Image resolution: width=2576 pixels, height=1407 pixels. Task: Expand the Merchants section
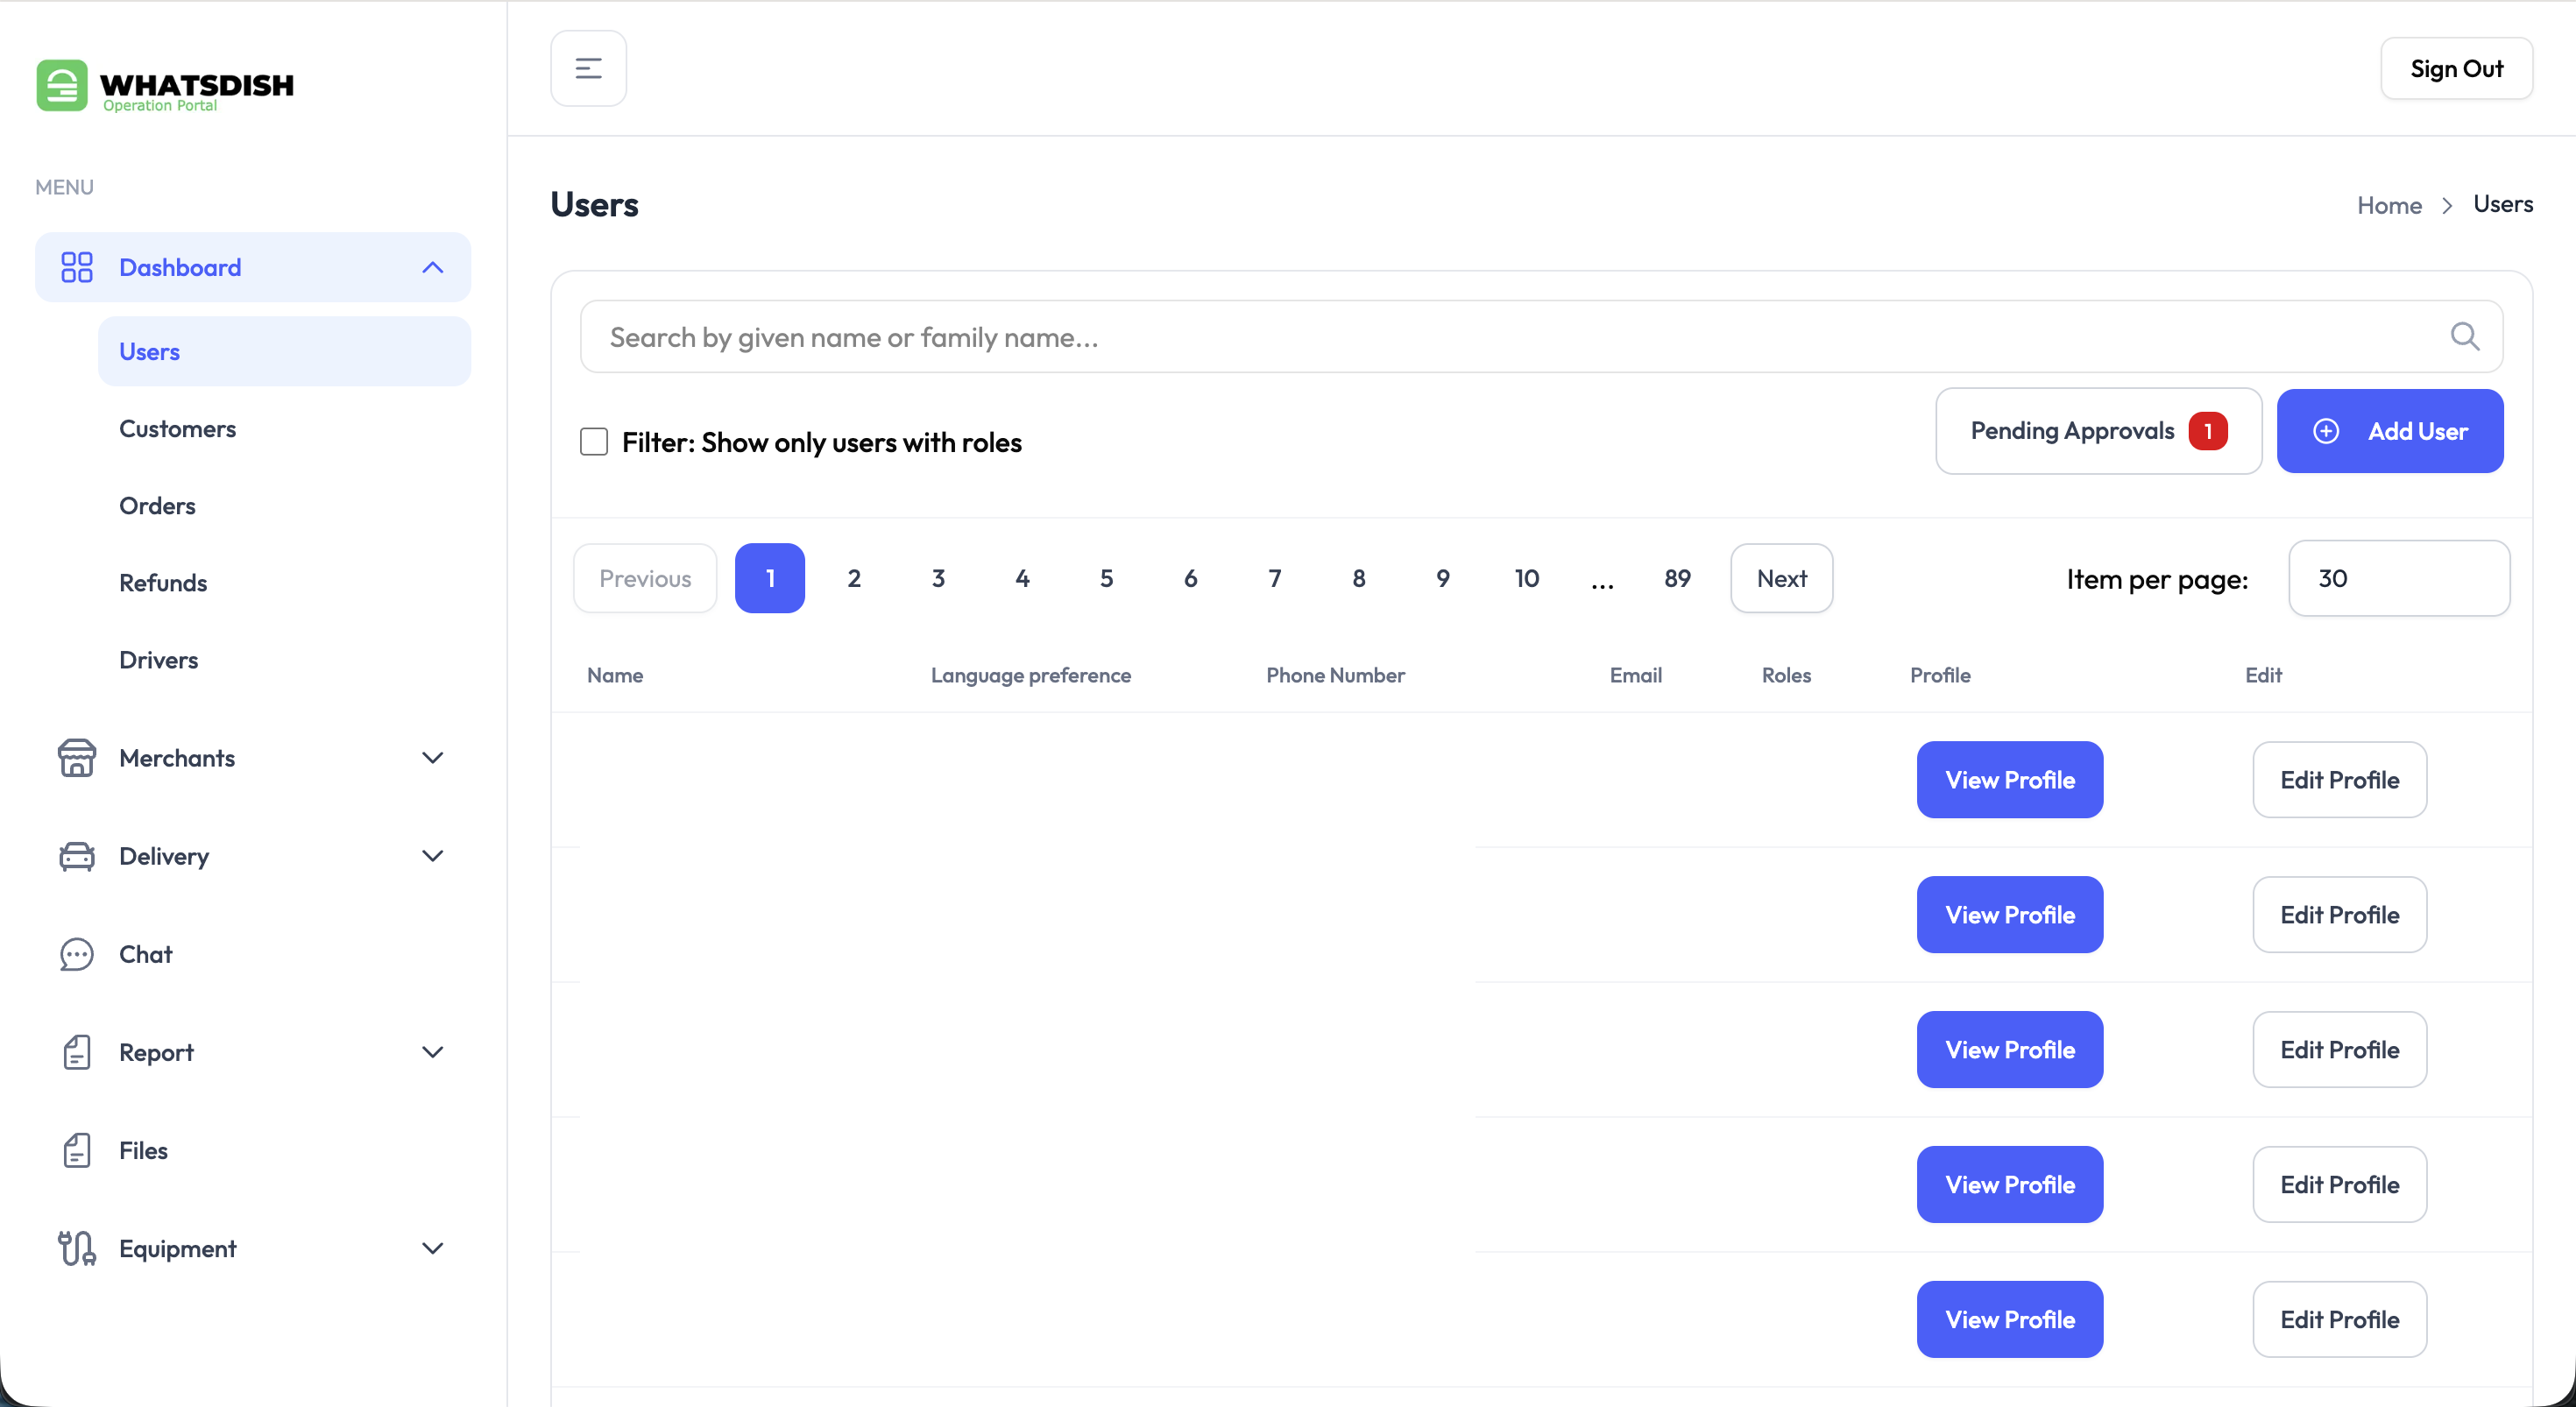click(432, 758)
